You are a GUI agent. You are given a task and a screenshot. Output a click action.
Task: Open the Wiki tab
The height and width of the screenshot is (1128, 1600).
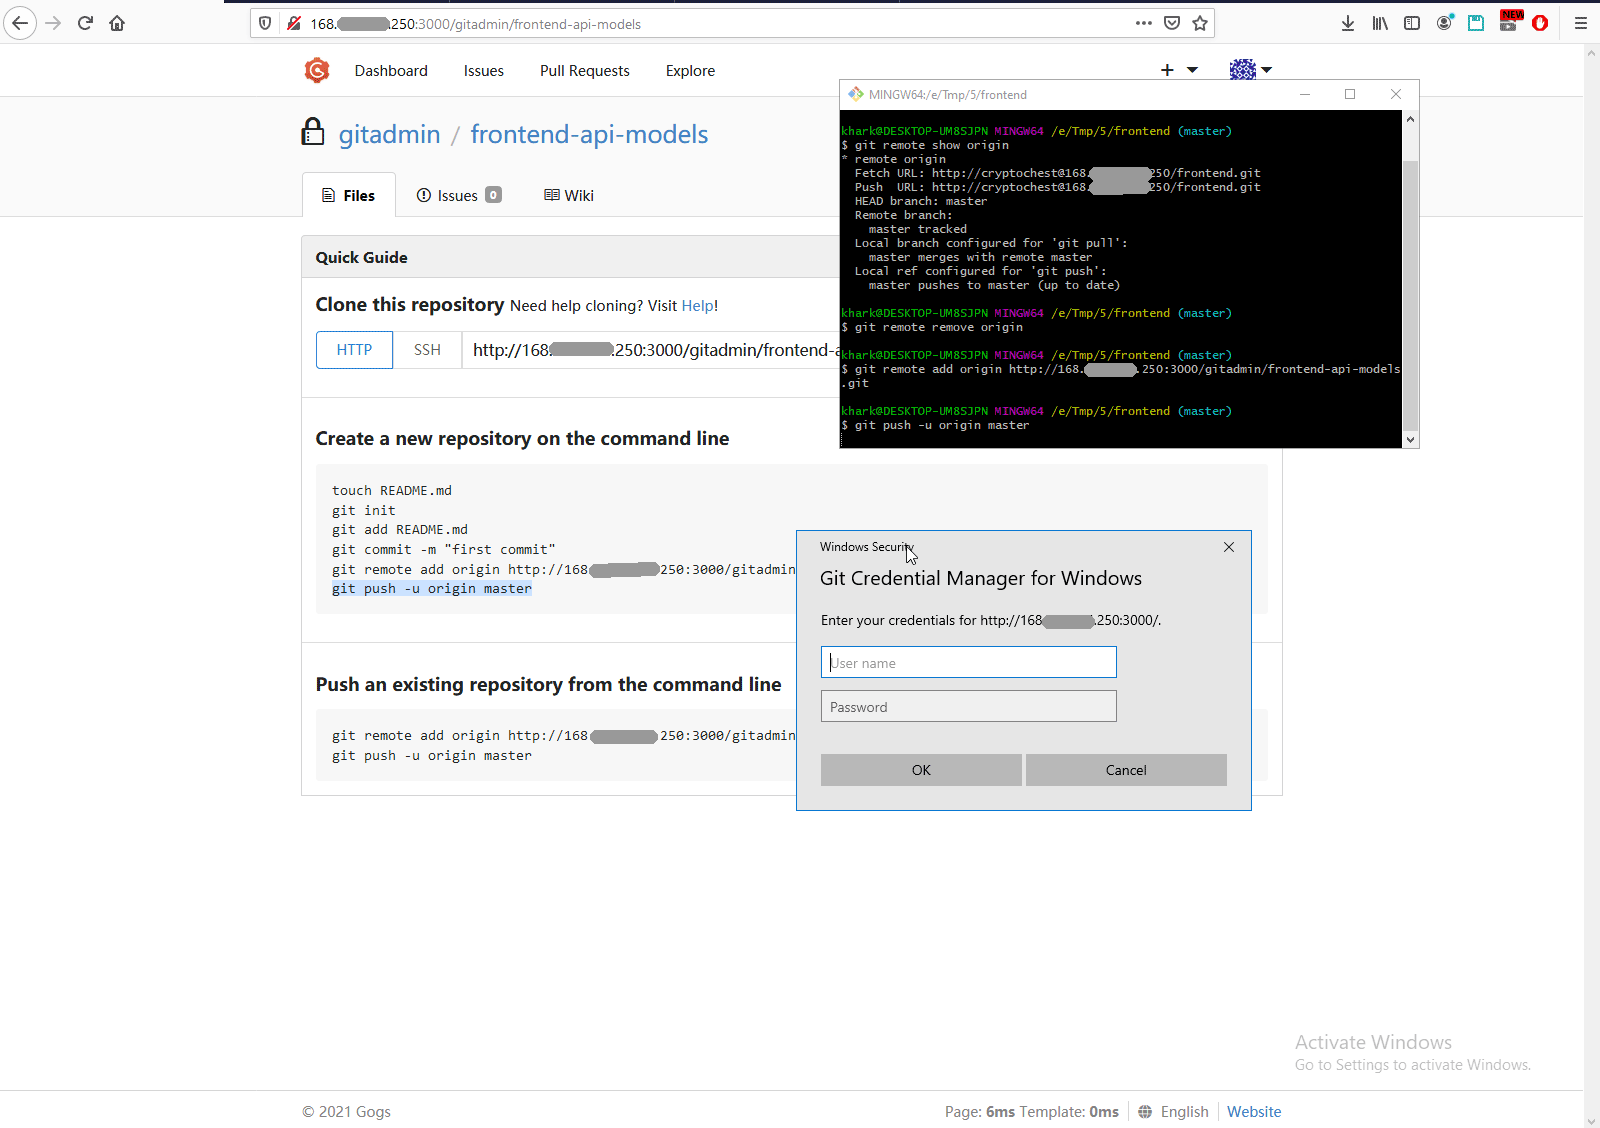click(x=569, y=195)
